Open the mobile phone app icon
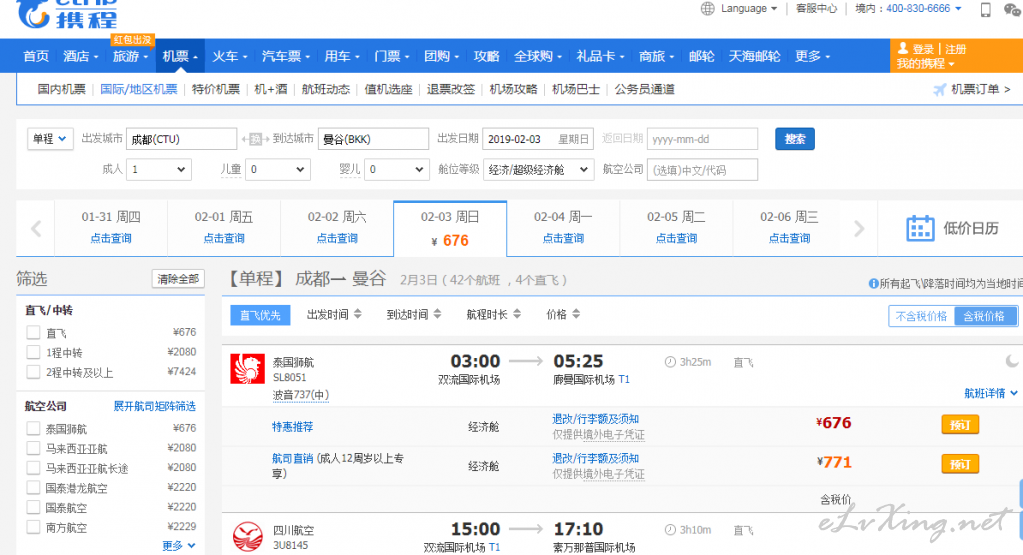The height and width of the screenshot is (555, 1023). pos(986,9)
